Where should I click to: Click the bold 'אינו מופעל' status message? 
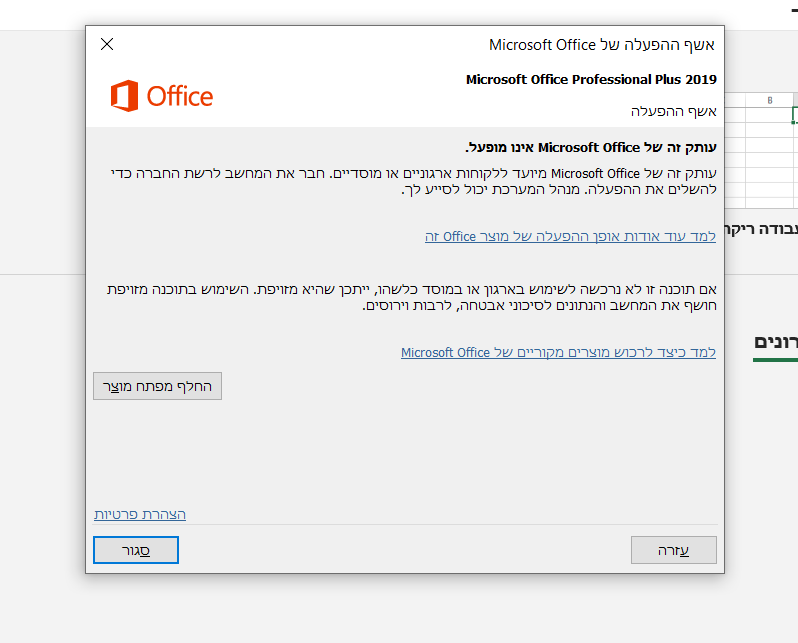click(592, 147)
